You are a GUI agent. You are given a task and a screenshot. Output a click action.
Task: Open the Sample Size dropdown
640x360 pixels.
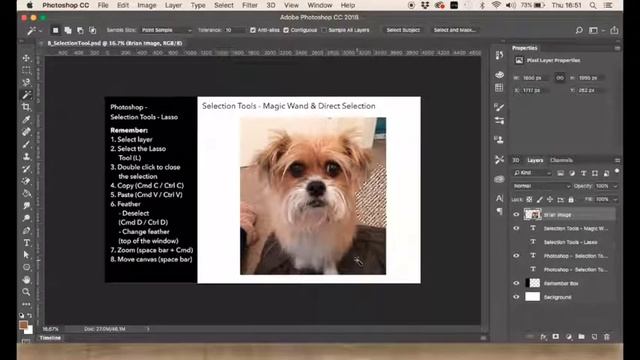click(166, 30)
